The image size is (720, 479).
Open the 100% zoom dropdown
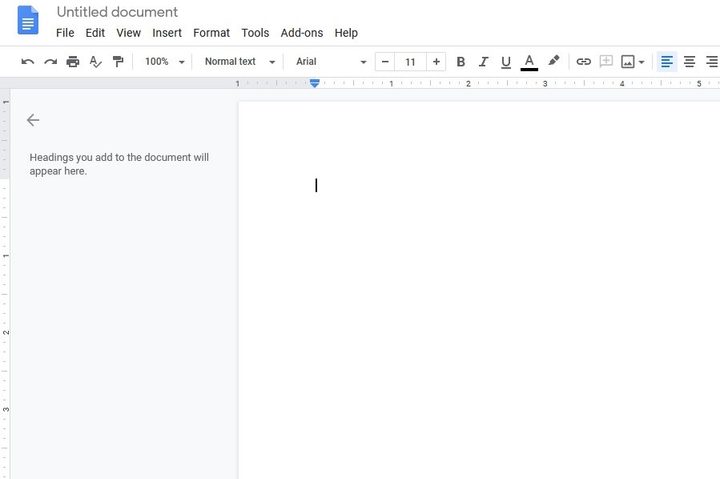(x=164, y=62)
